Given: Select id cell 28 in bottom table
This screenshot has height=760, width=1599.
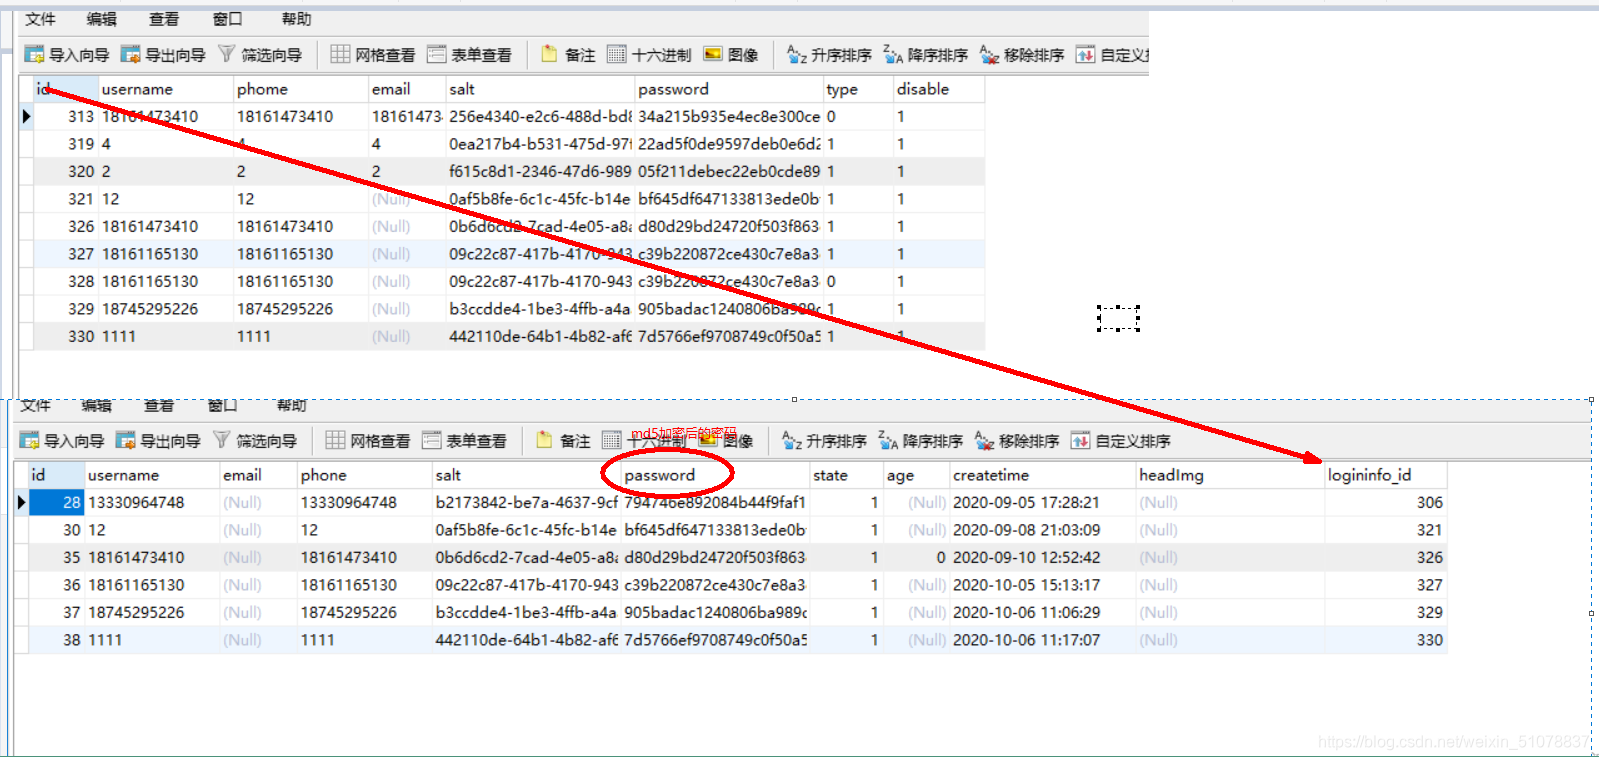Looking at the screenshot, I should pyautogui.click(x=56, y=502).
